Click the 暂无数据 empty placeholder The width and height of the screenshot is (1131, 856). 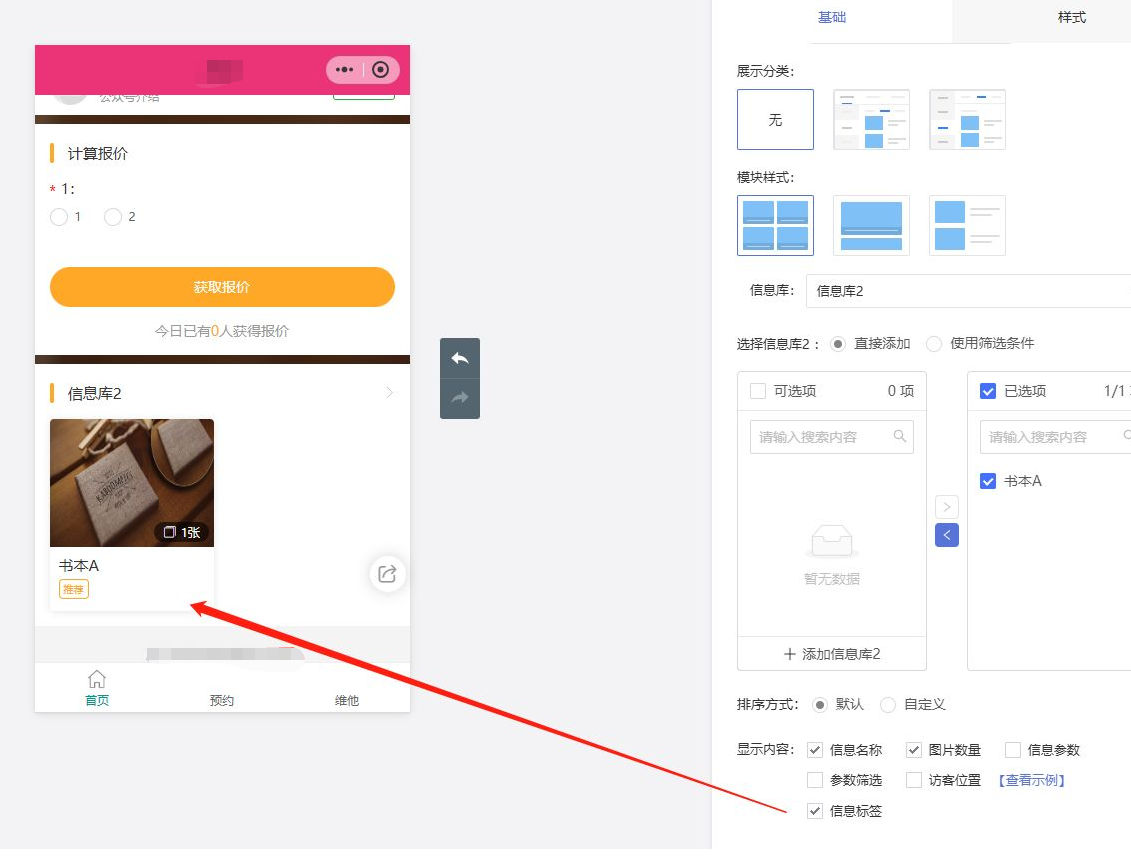pos(832,555)
